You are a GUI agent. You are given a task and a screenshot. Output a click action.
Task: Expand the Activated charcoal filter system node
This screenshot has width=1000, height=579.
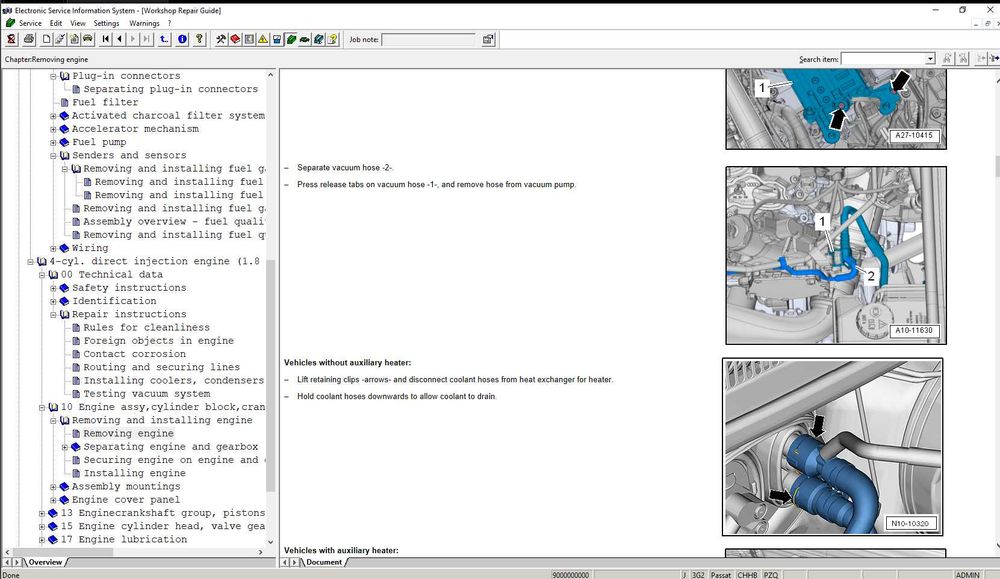click(x=54, y=116)
